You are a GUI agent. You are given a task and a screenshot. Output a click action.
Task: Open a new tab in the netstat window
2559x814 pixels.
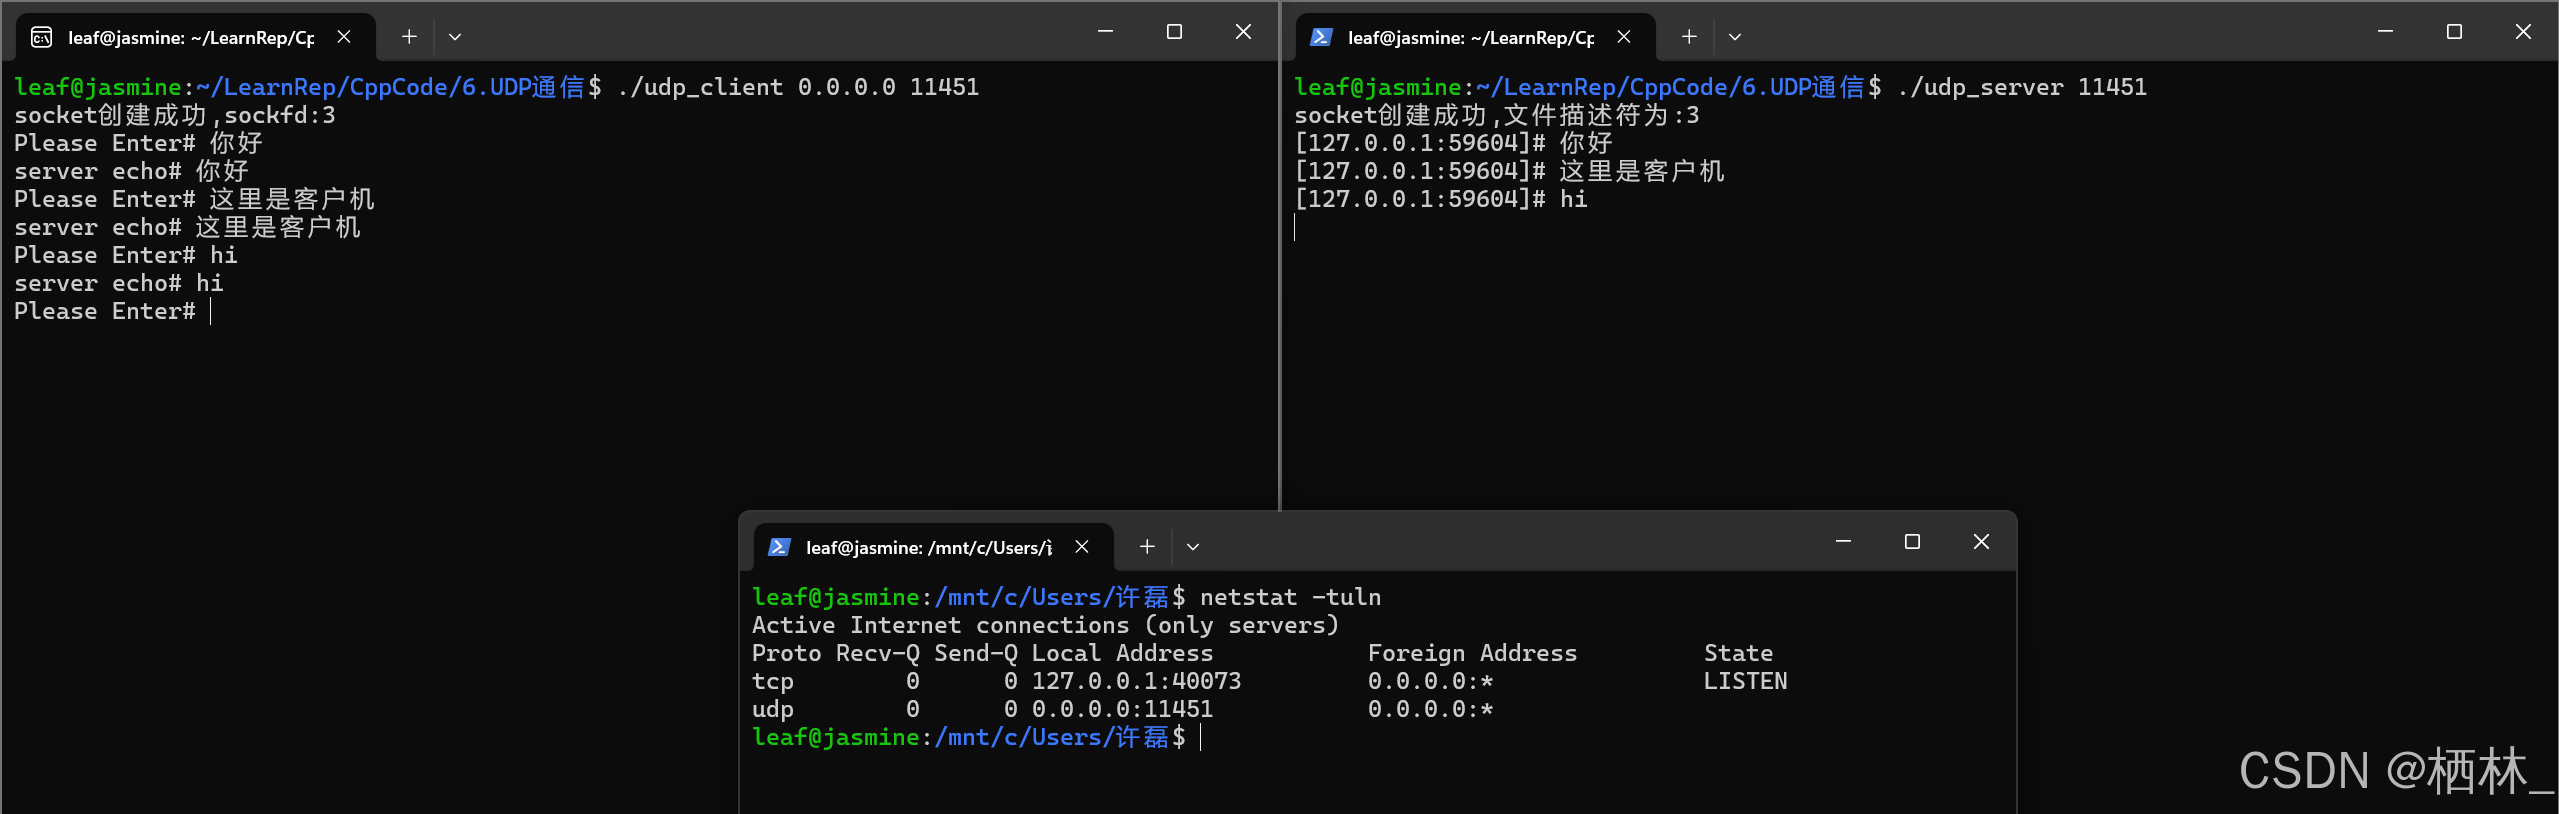[x=1147, y=547]
